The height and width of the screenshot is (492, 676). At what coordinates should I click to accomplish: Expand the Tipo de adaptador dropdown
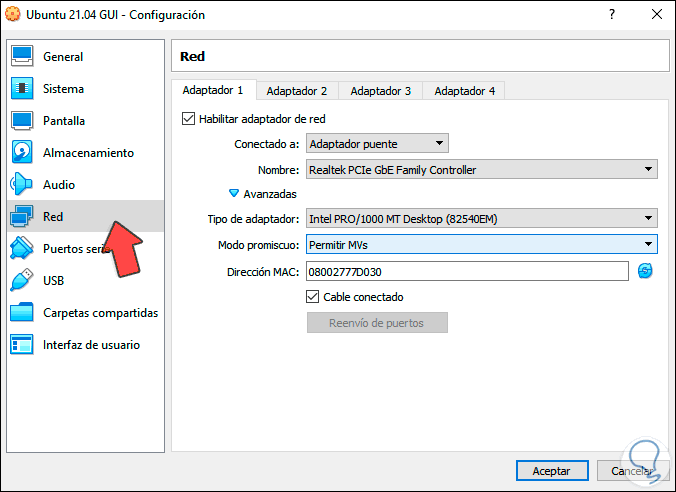[x=481, y=218]
